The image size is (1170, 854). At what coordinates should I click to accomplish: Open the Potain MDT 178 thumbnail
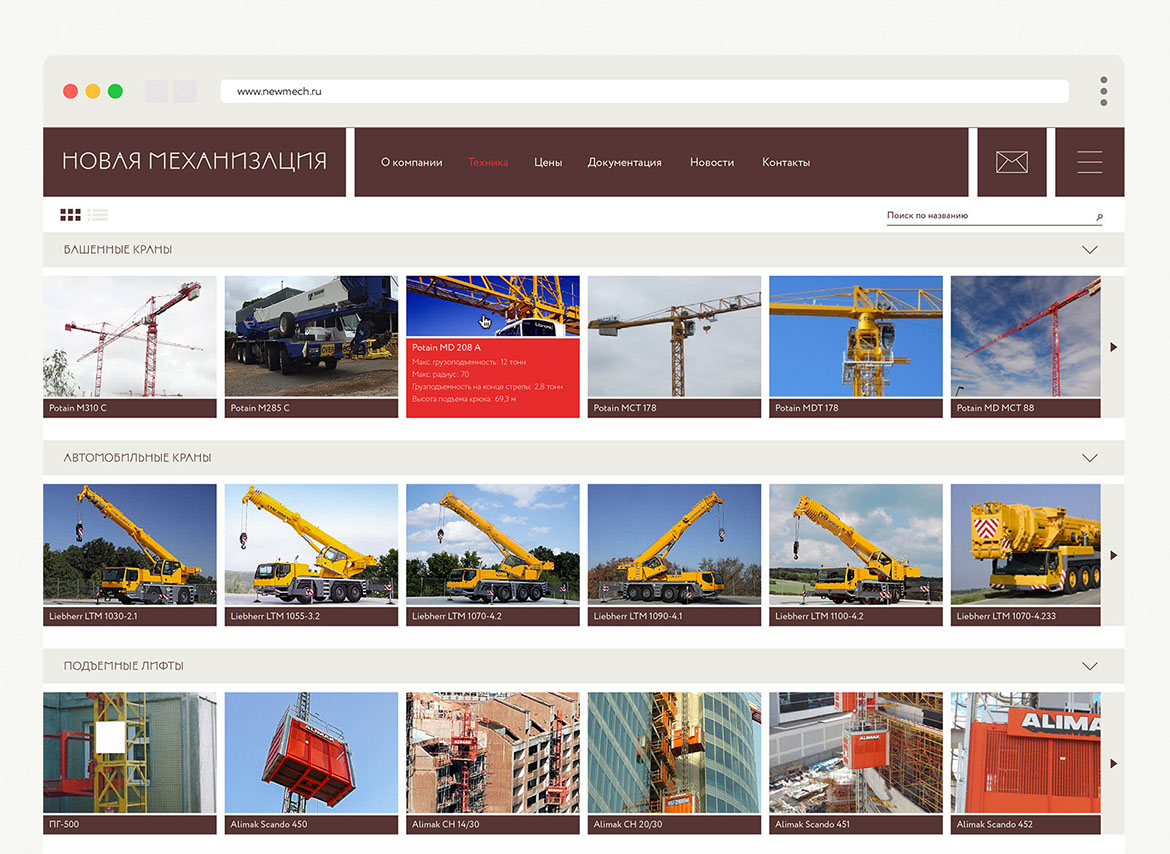tap(856, 346)
